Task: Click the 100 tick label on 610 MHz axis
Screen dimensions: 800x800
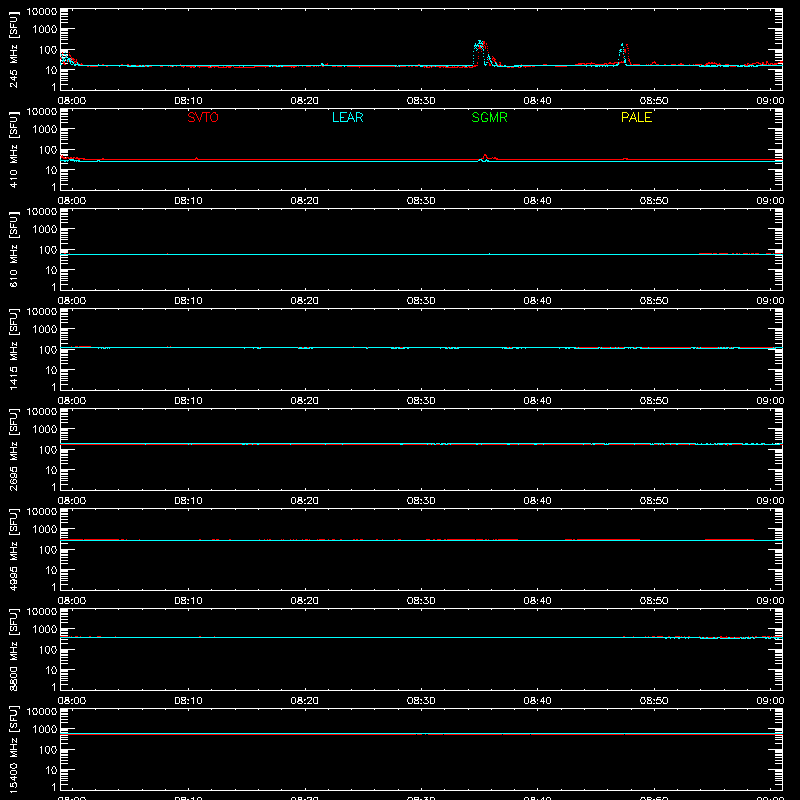Action: (x=48, y=250)
